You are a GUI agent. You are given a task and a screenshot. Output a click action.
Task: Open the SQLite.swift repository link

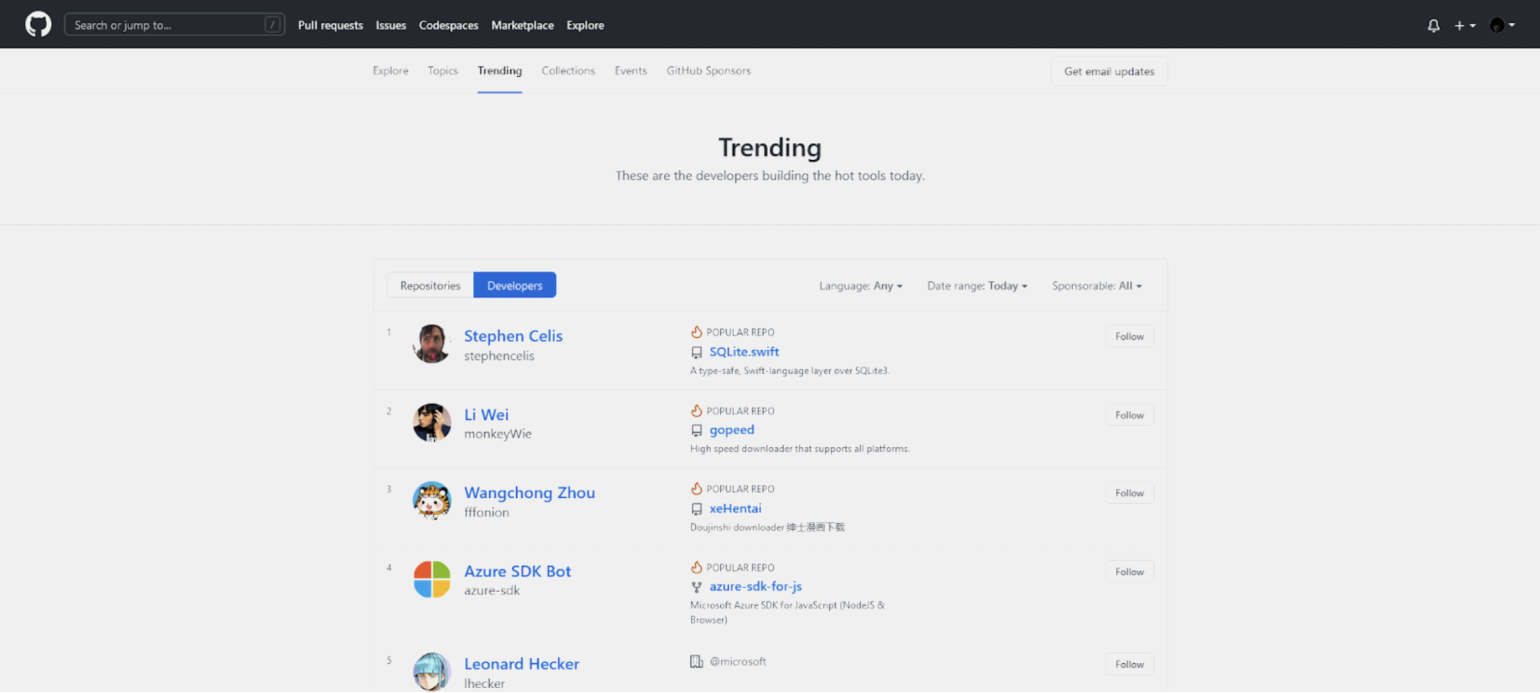pyautogui.click(x=744, y=352)
